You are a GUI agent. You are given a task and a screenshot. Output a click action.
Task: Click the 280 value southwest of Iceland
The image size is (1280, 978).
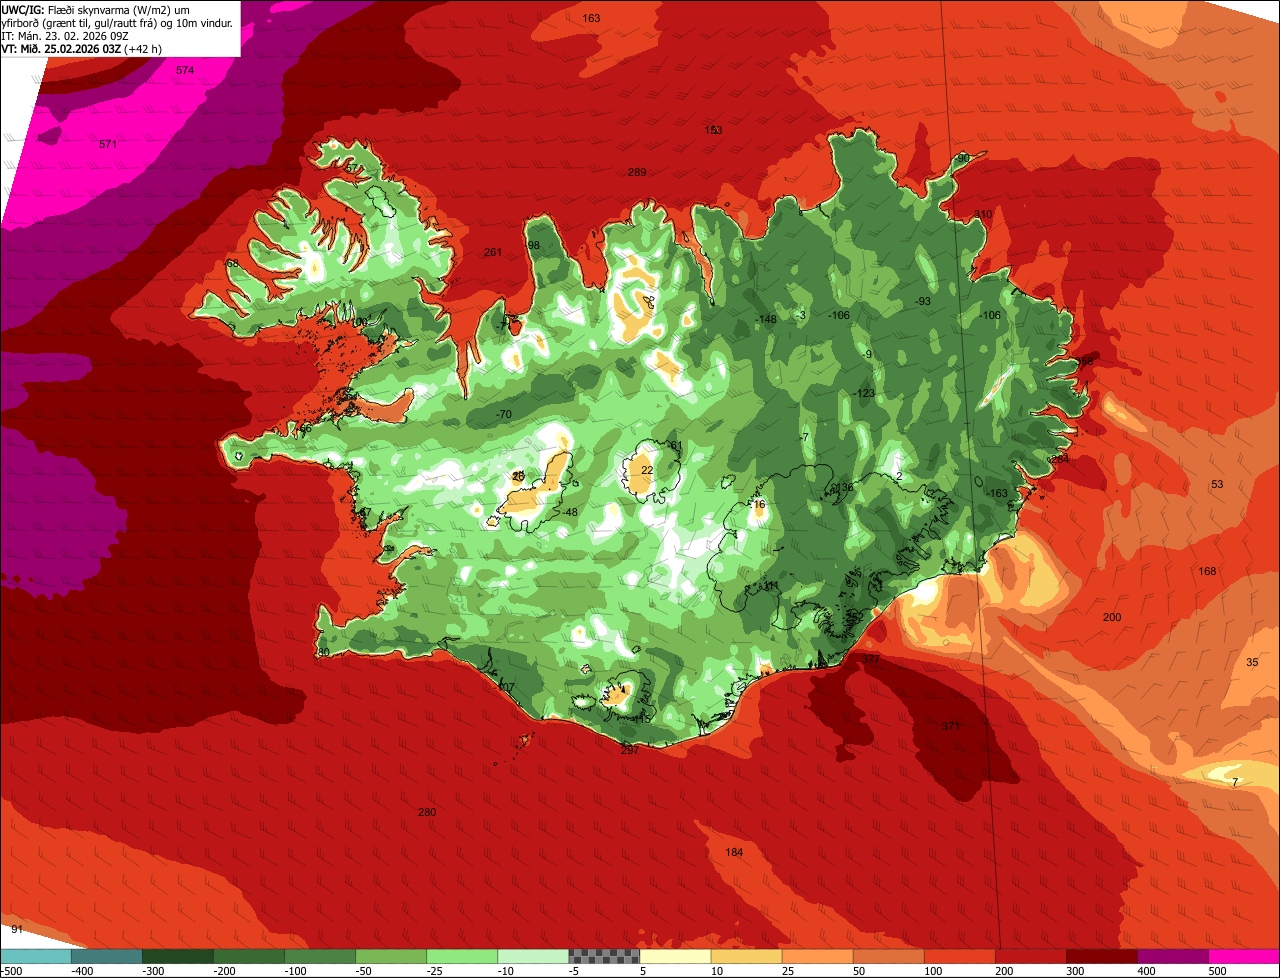pos(427,812)
